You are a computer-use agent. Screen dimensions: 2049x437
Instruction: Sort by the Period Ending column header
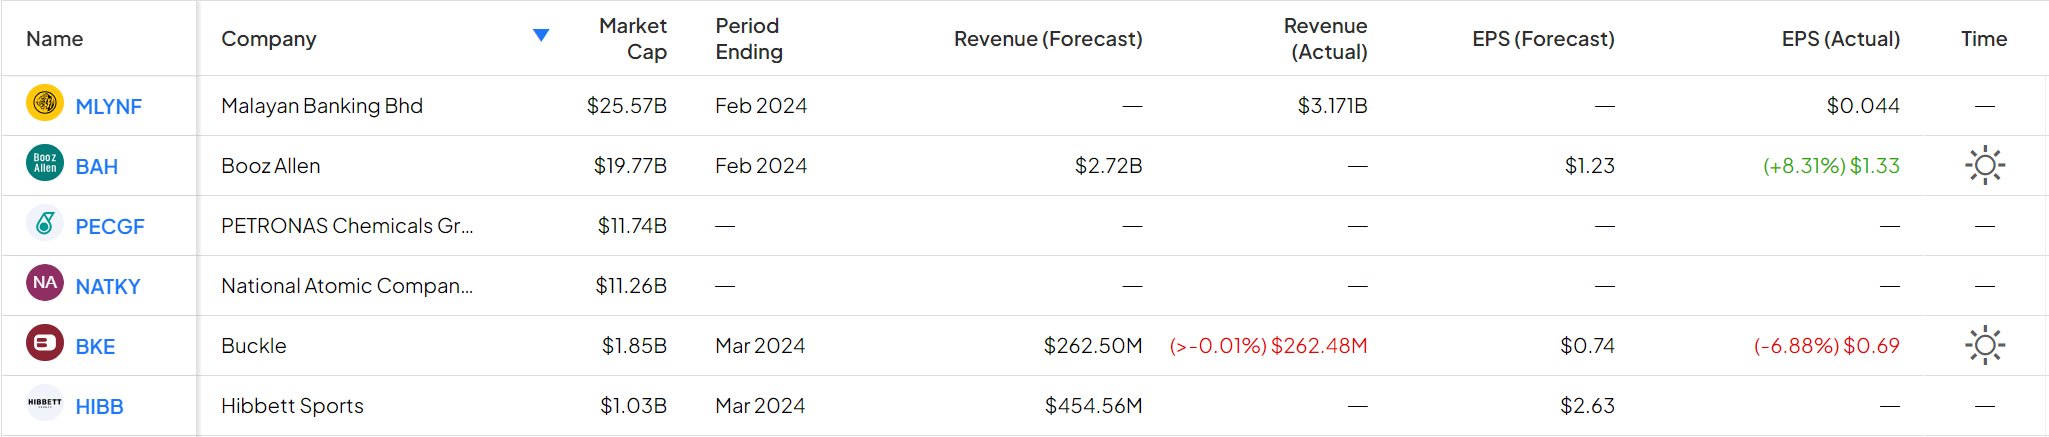click(749, 39)
